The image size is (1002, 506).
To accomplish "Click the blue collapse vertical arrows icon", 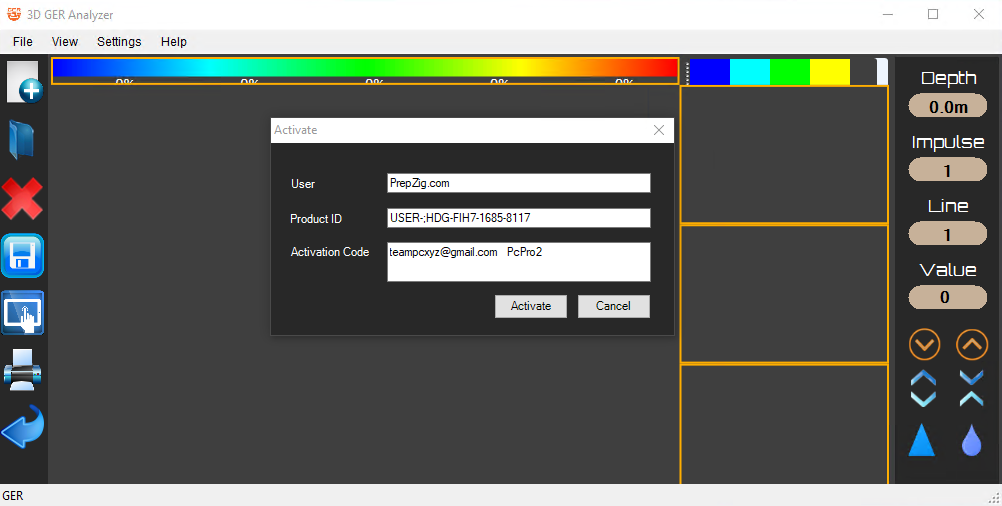I will tap(971, 389).
